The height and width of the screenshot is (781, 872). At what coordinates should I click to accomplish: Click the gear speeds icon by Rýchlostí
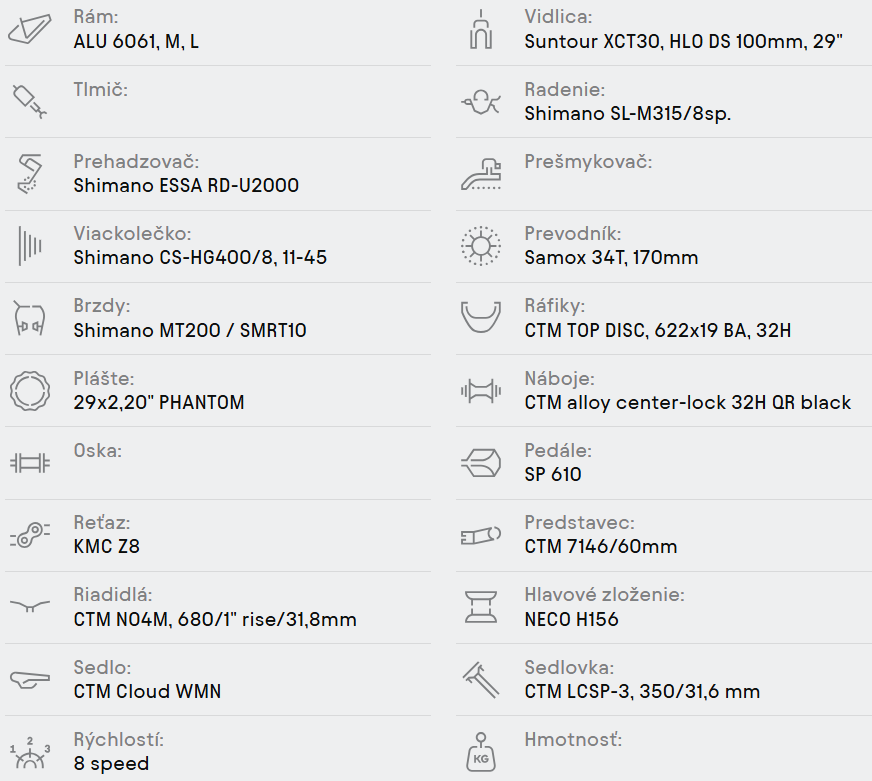click(29, 753)
